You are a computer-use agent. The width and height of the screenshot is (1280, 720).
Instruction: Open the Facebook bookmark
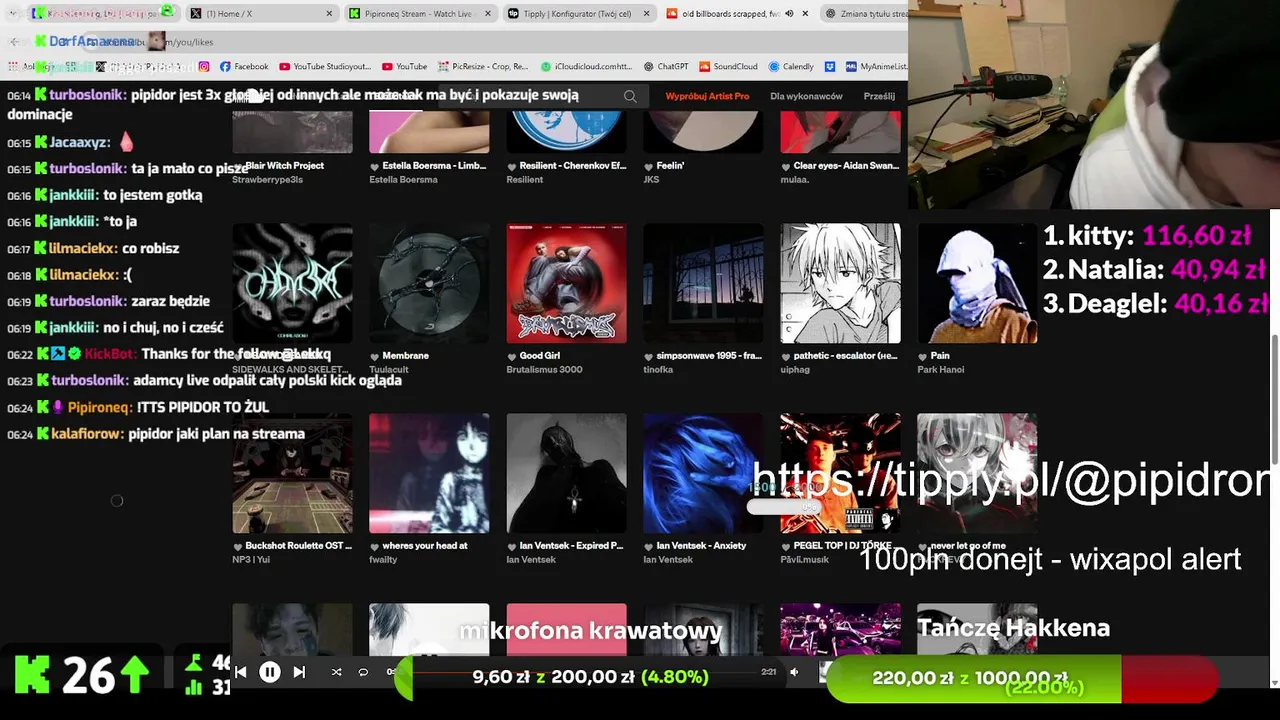tap(244, 66)
